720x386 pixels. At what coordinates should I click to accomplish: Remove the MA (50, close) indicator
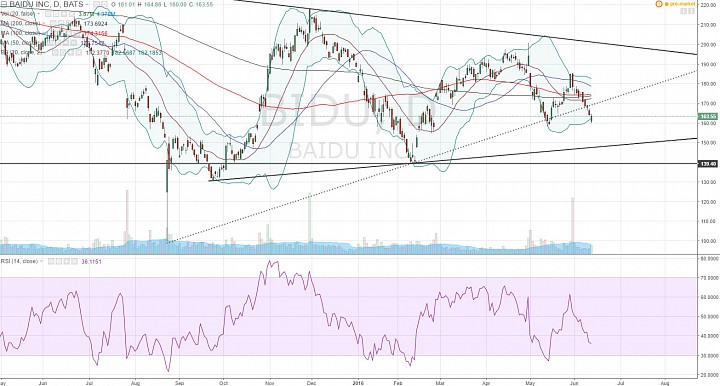(x=73, y=43)
